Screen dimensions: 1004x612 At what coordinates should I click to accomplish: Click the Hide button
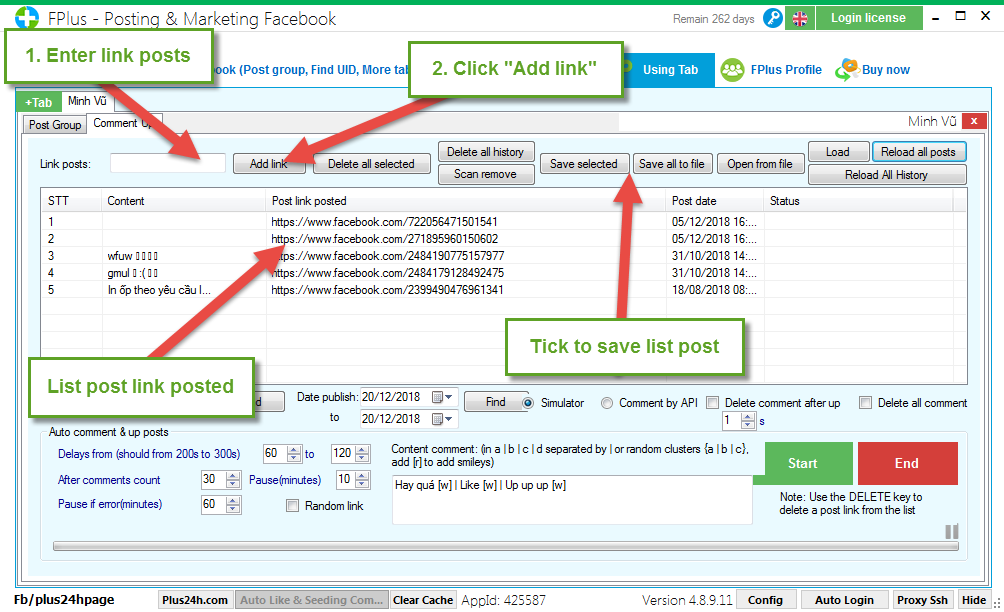(974, 600)
